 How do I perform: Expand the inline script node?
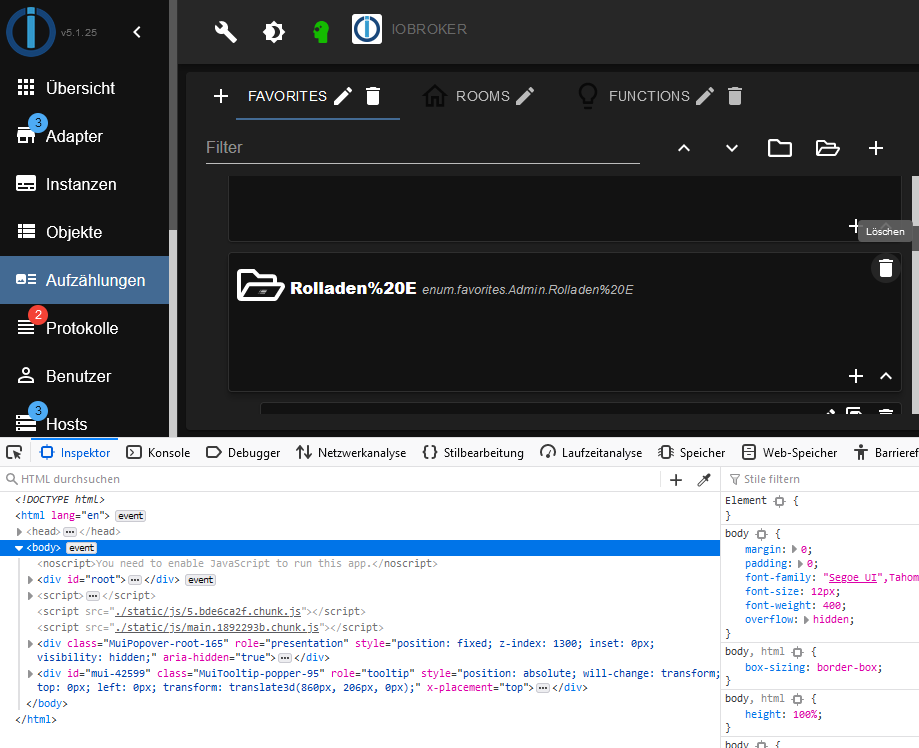coord(30,596)
